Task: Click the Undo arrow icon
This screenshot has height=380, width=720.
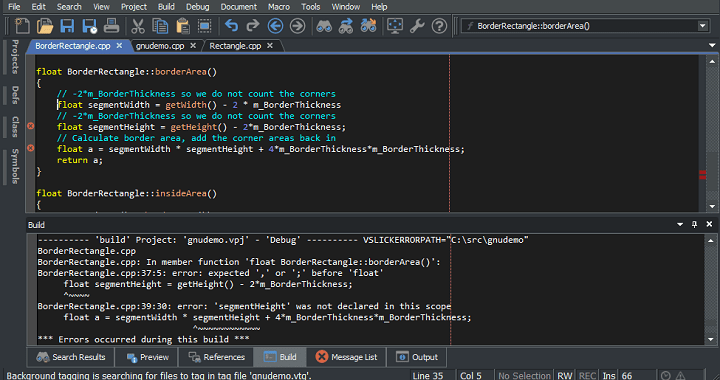Action: pos(231,26)
